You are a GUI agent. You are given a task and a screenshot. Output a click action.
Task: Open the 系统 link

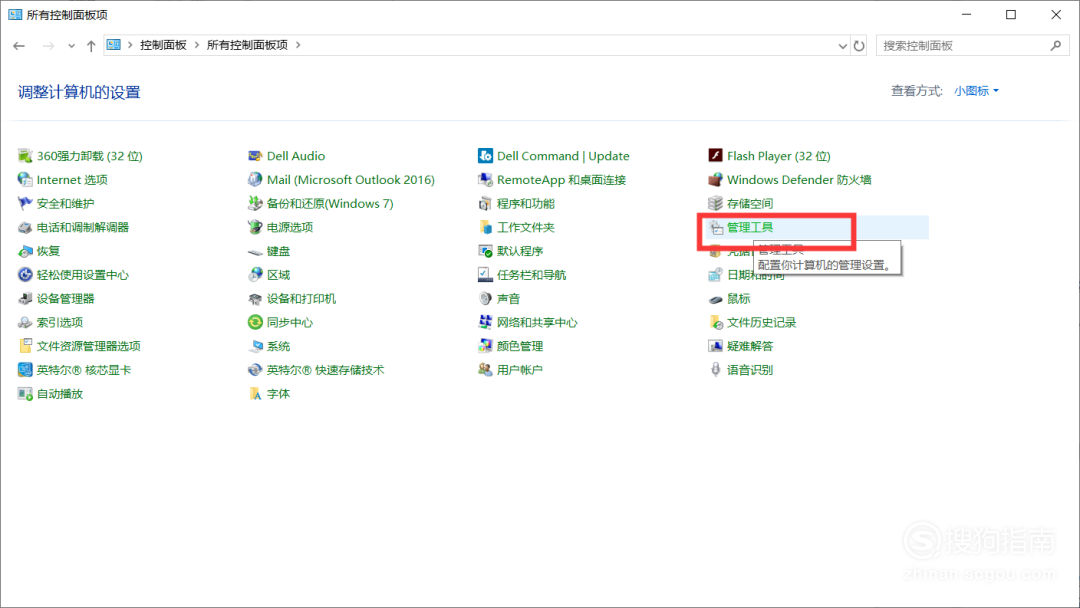(x=278, y=346)
